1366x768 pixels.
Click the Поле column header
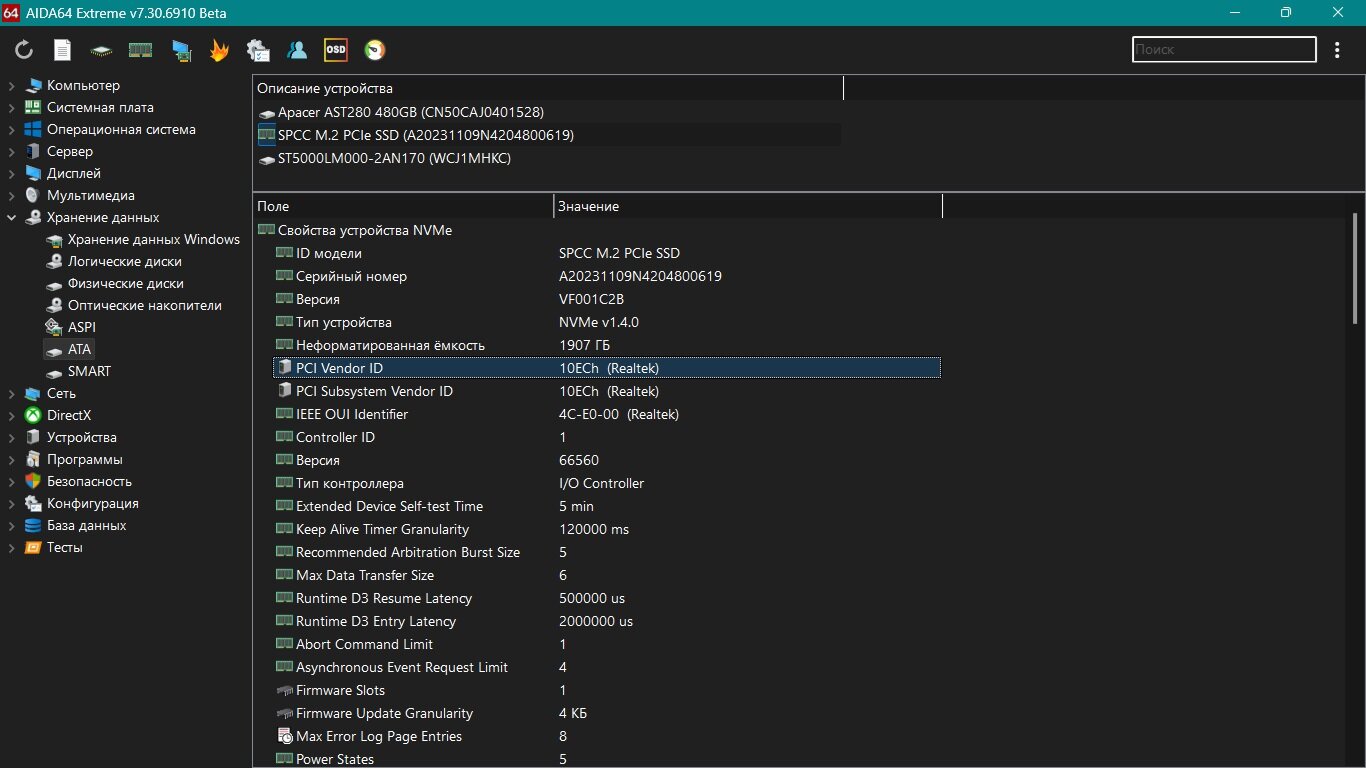click(403, 206)
